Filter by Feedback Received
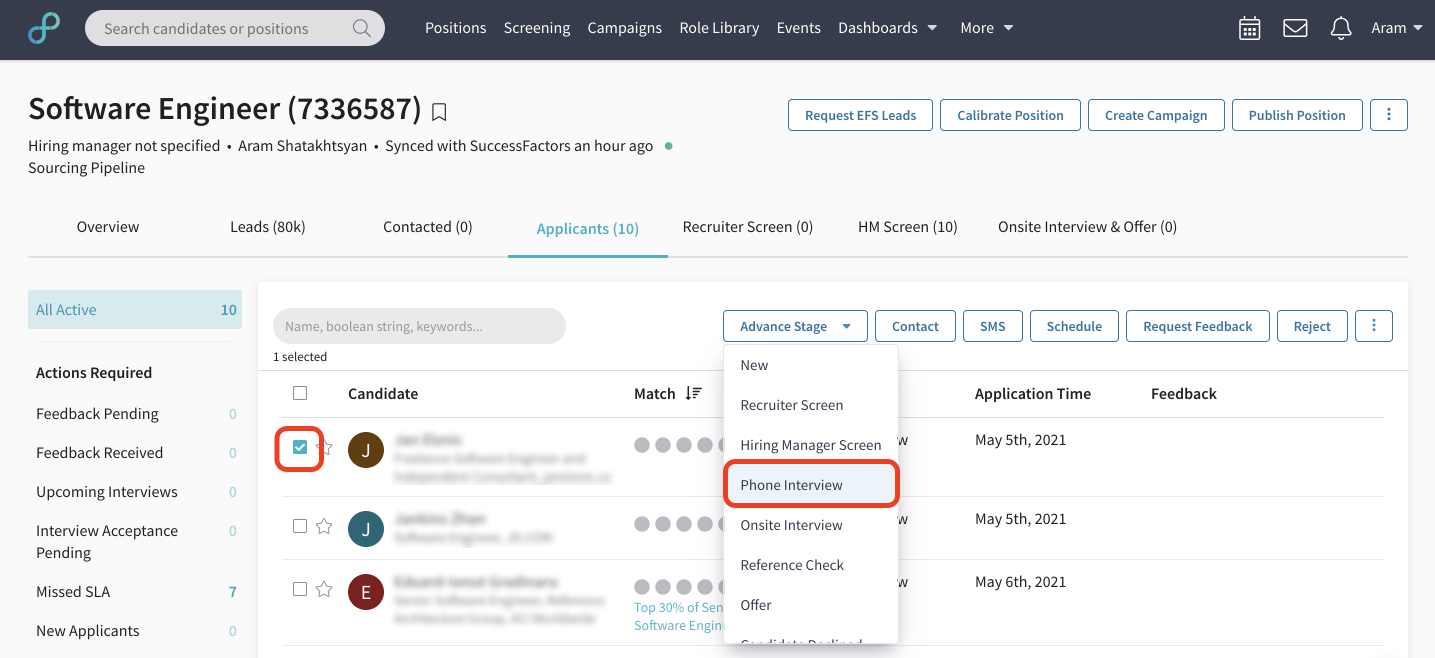Screen dimensions: 1435x658 tap(135, 452)
